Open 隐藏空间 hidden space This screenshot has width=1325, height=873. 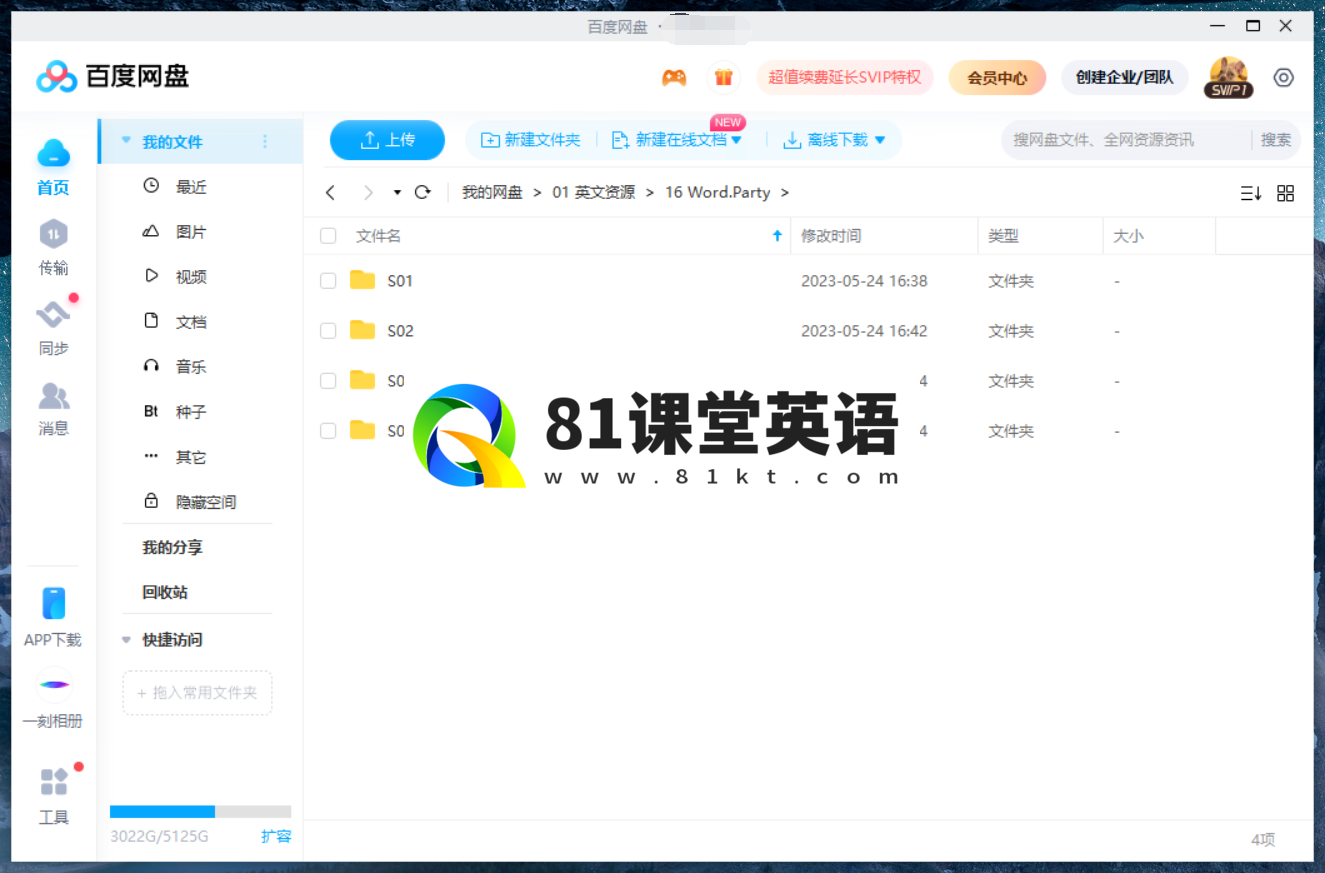pos(205,501)
